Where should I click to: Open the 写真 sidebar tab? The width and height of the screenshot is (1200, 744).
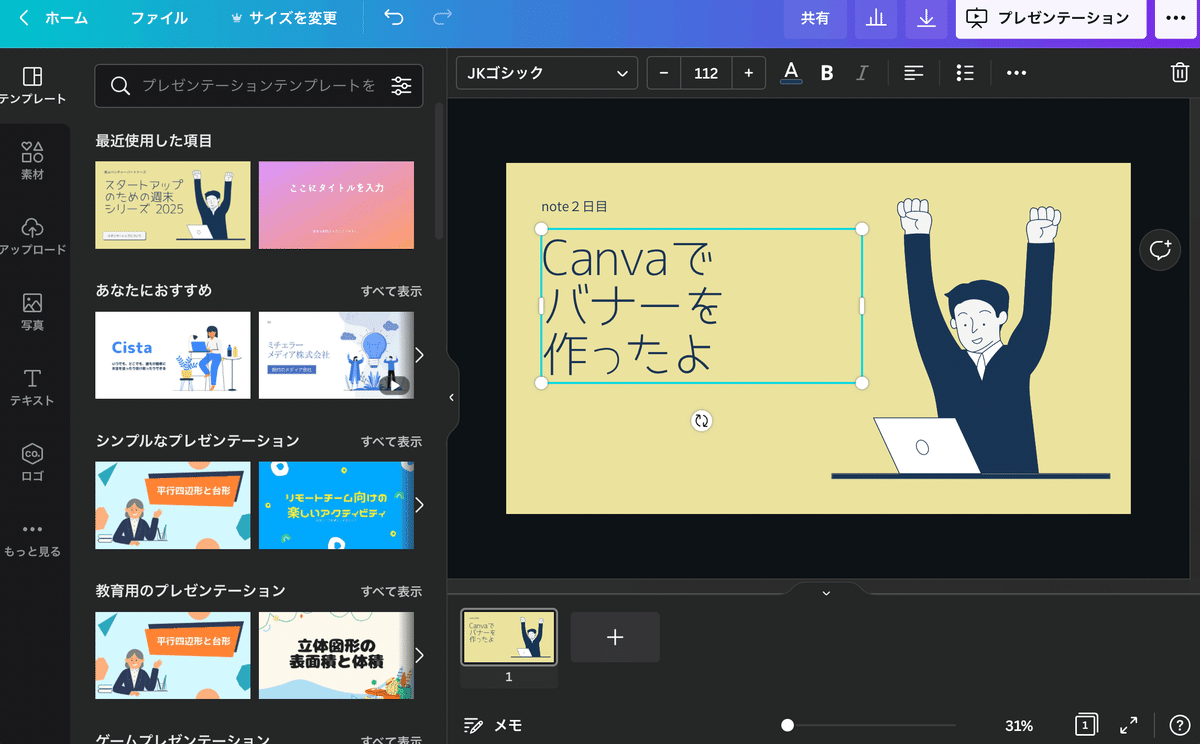pyautogui.click(x=32, y=311)
